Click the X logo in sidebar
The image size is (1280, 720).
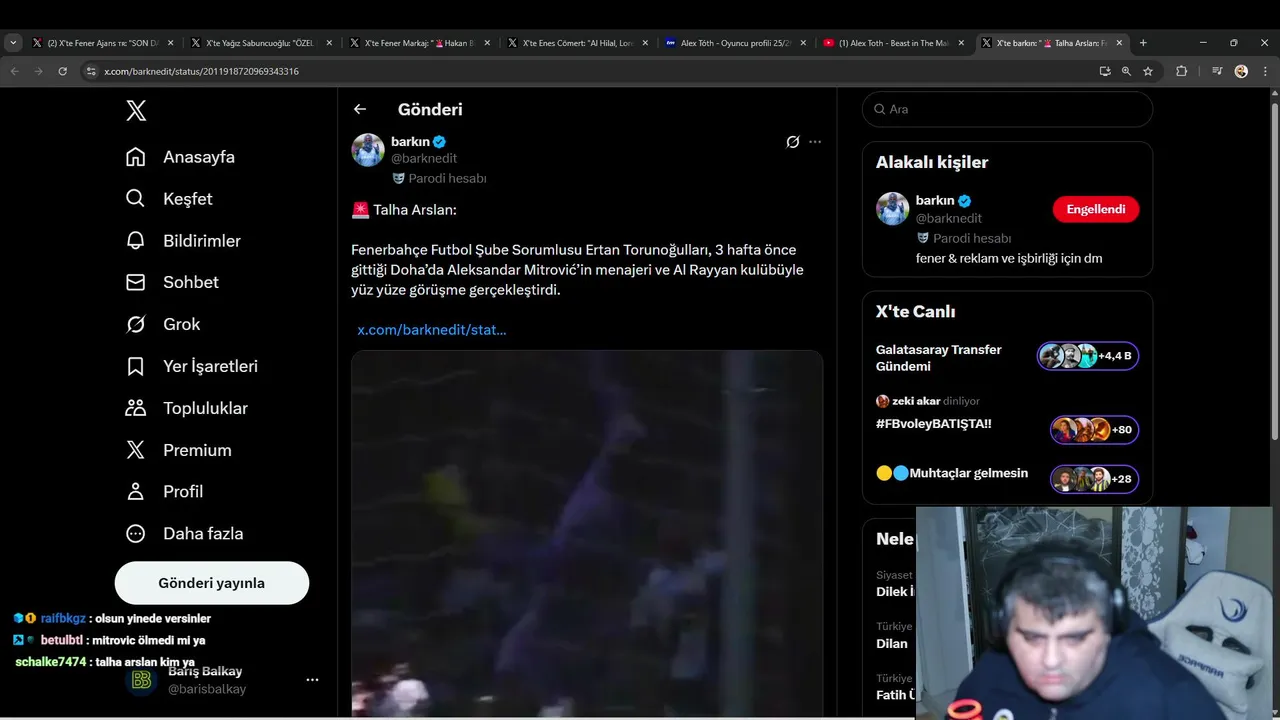pos(136,111)
